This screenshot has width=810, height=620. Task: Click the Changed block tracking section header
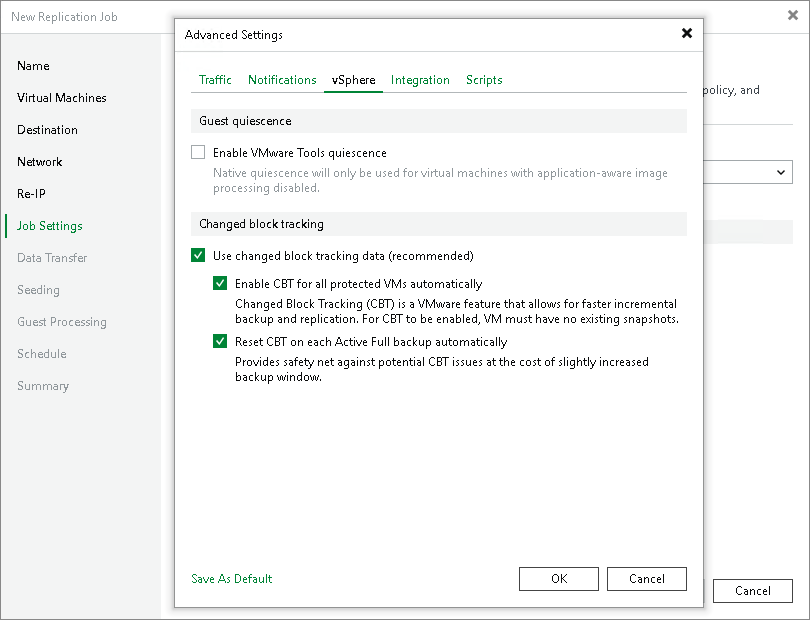tap(439, 224)
